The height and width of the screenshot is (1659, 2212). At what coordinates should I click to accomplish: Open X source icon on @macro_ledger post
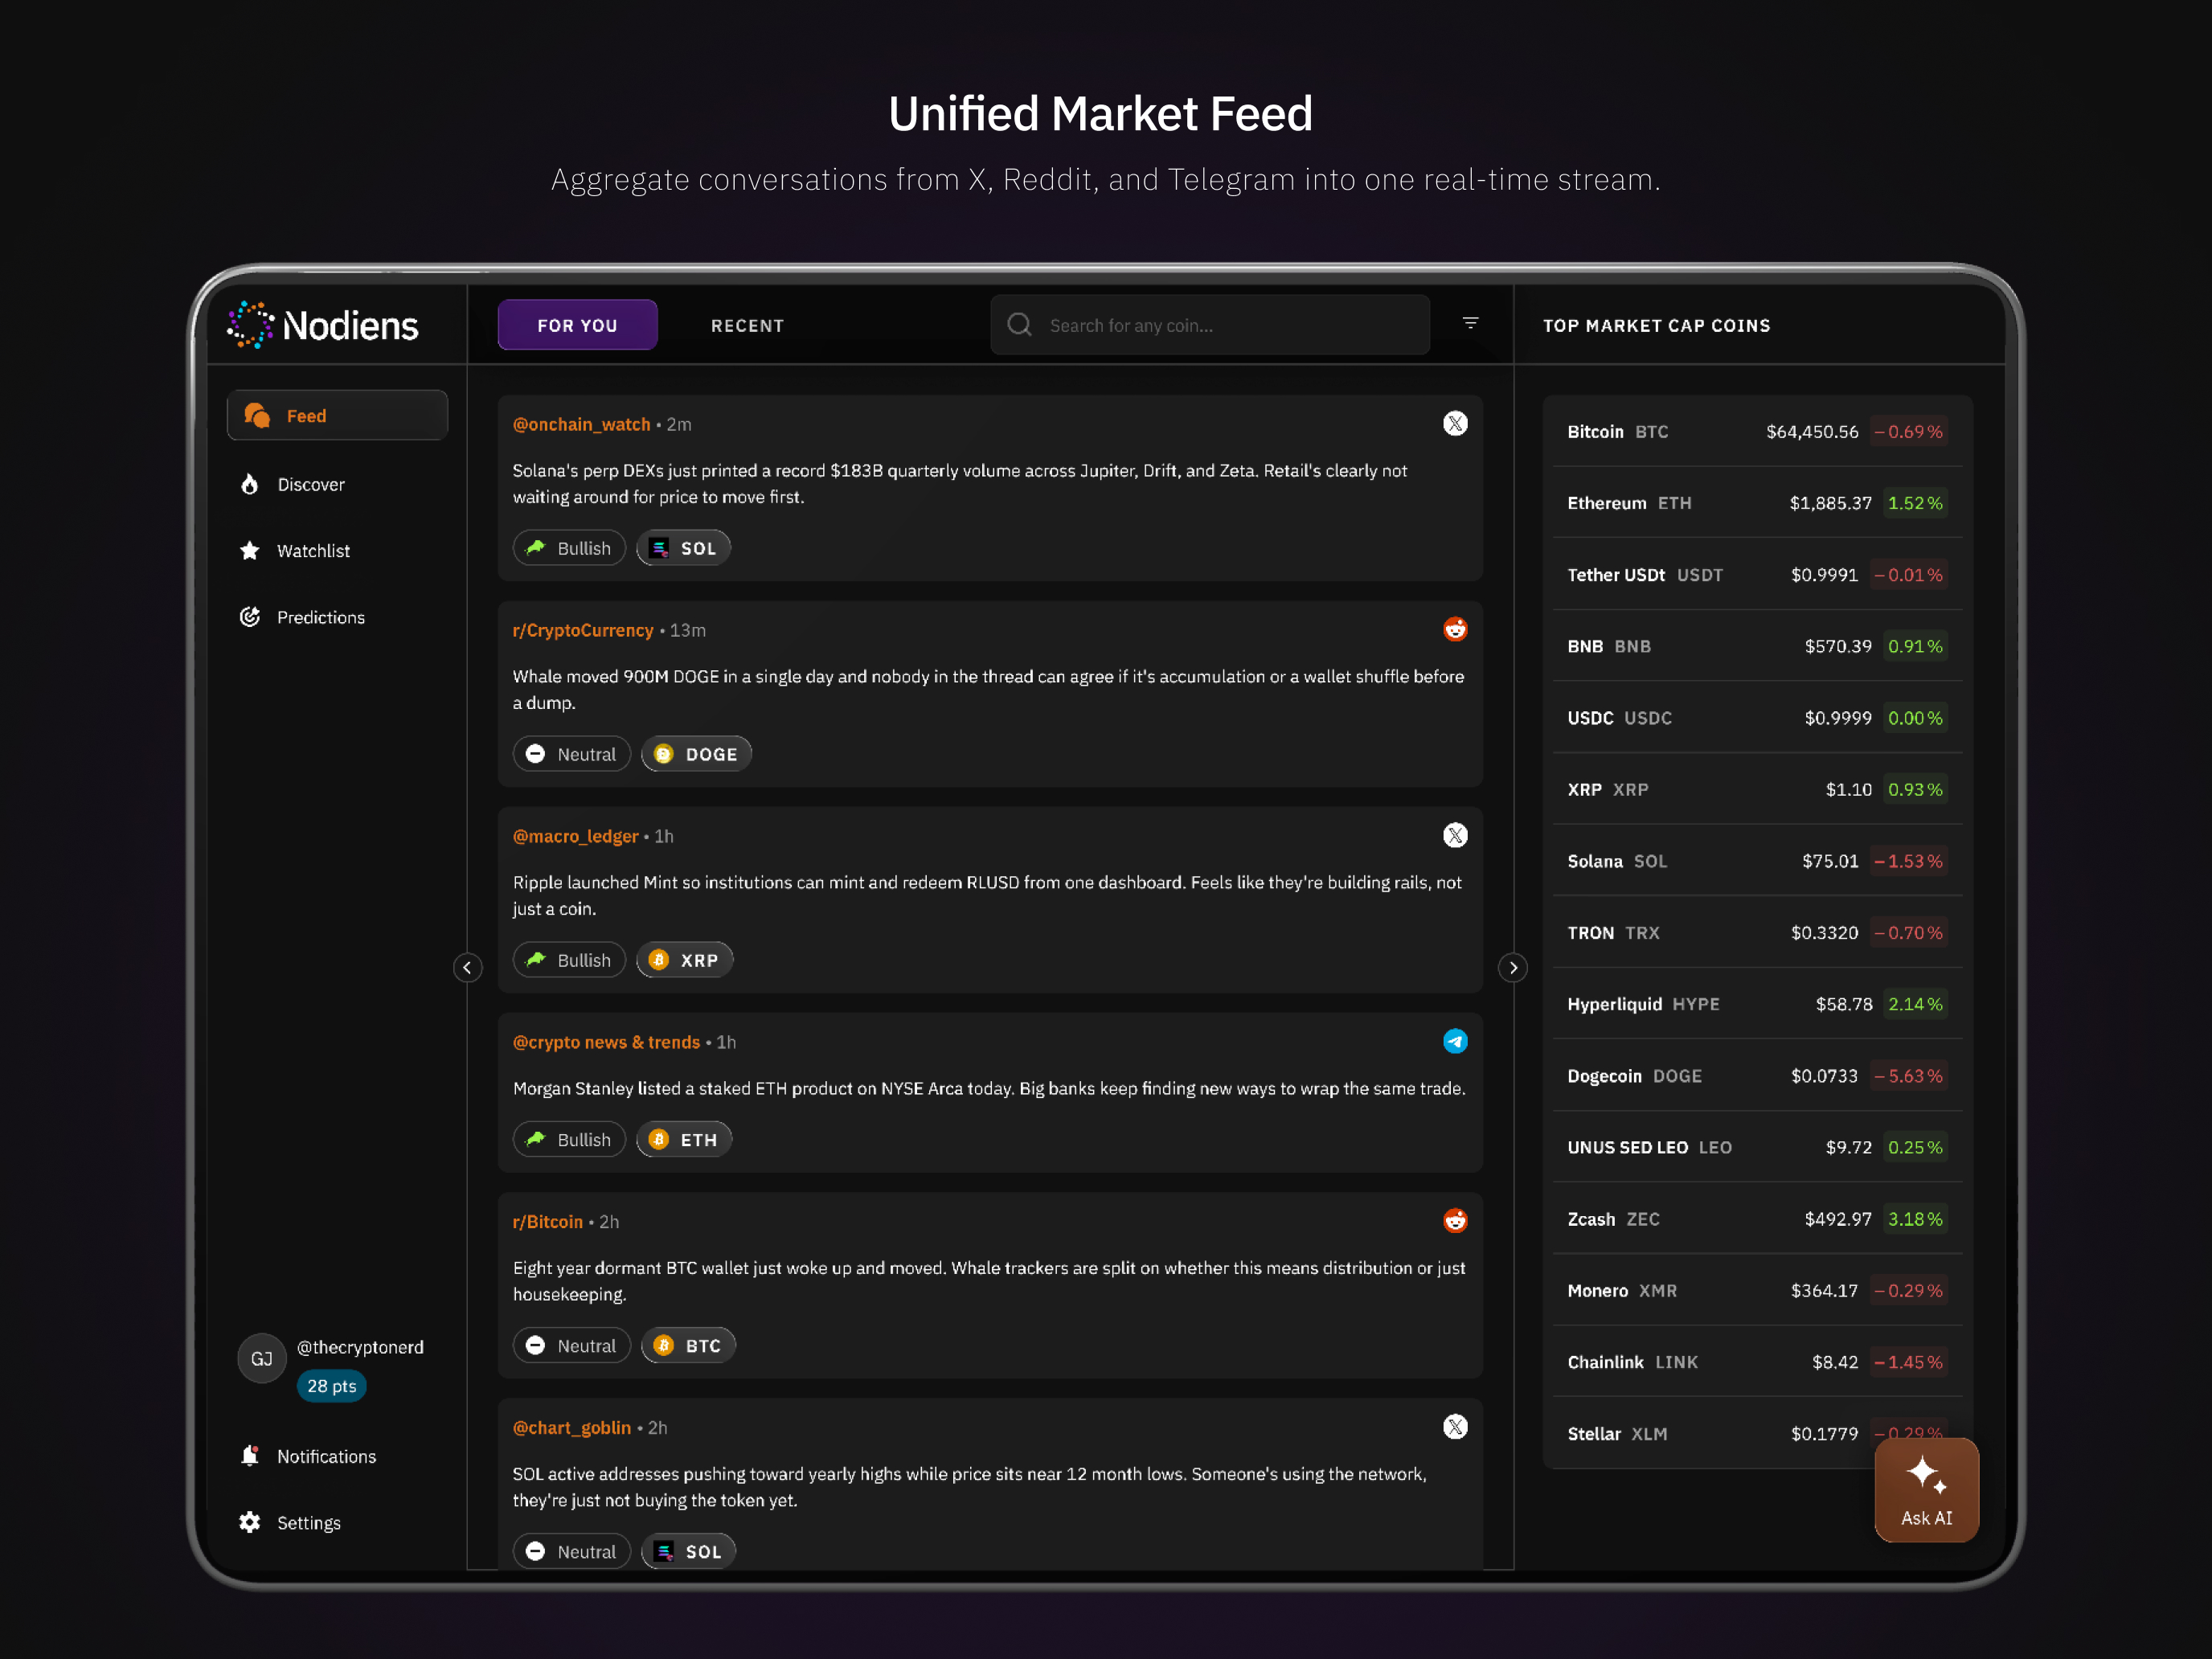click(1455, 836)
